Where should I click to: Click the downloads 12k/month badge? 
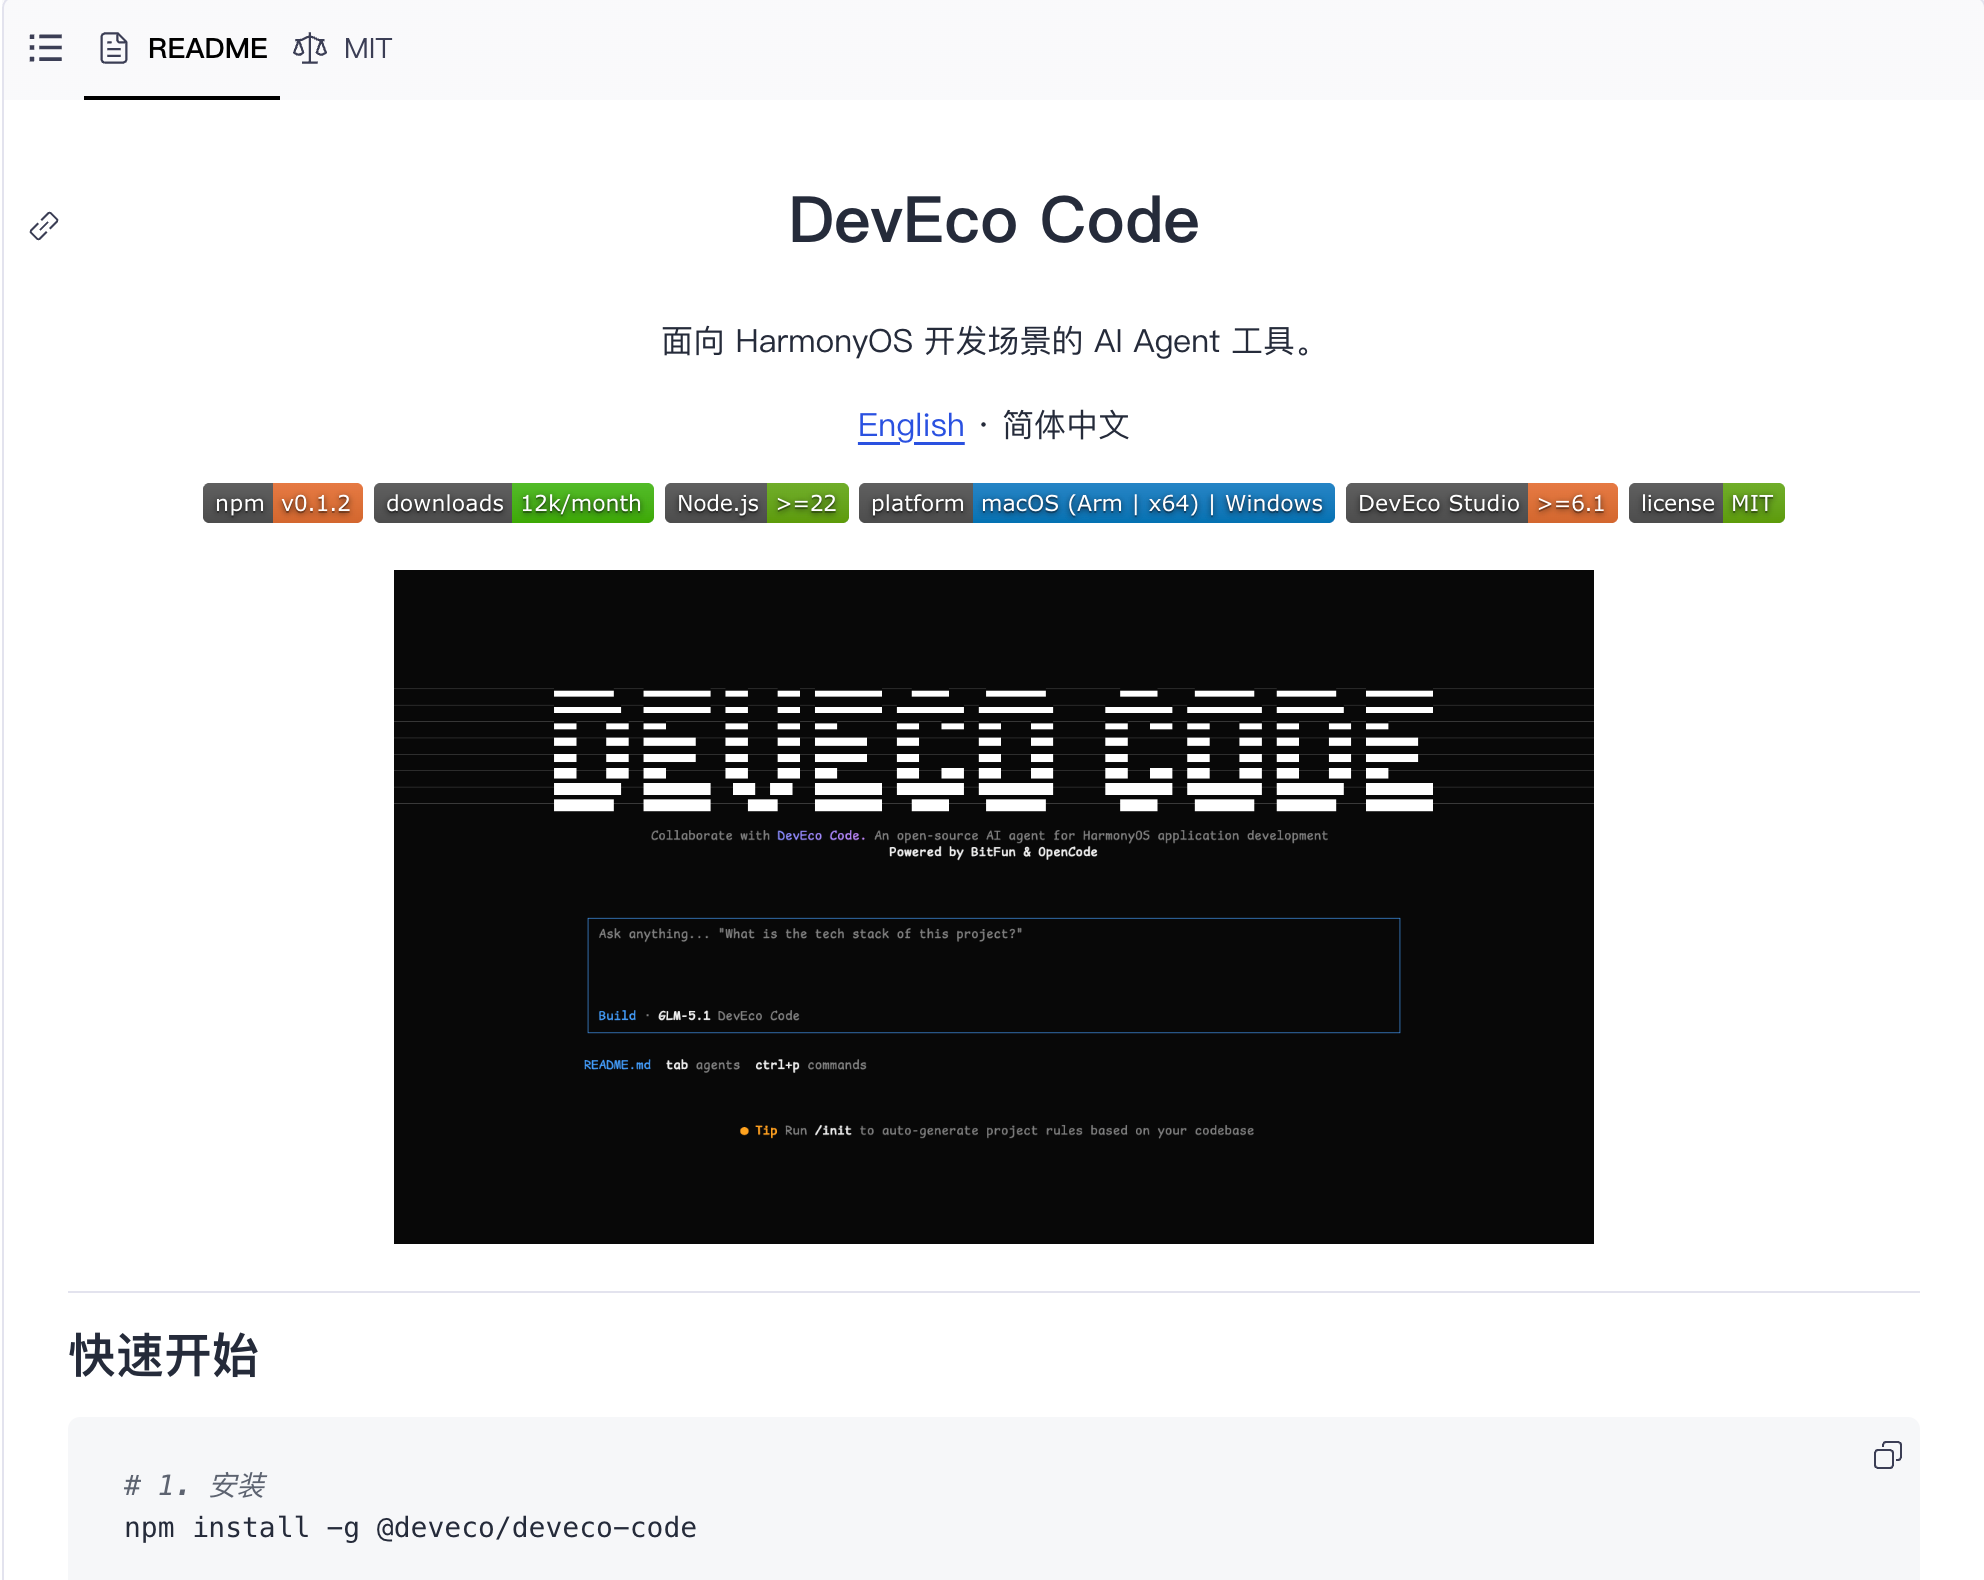pos(514,503)
